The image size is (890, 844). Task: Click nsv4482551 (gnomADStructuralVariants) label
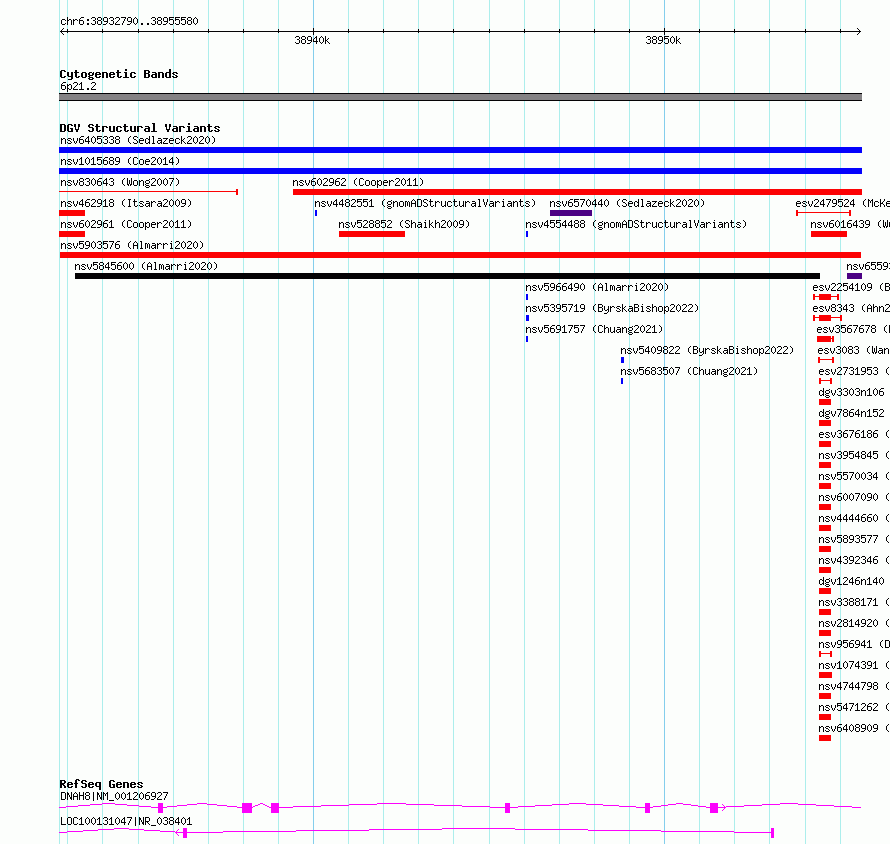point(425,203)
